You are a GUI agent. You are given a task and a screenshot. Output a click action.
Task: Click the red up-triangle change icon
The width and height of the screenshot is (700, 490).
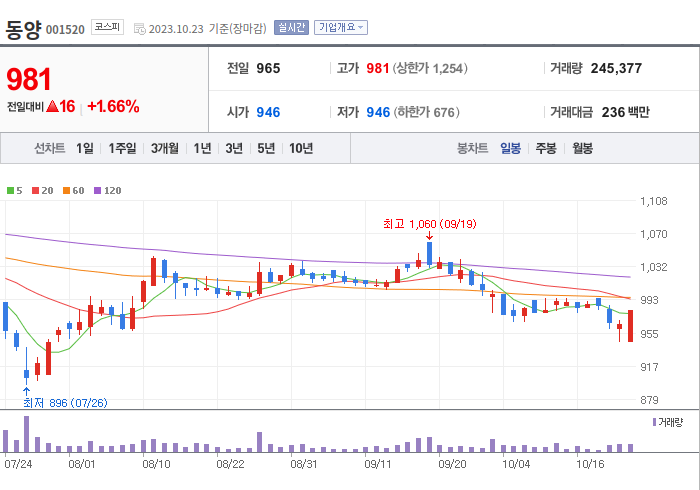52,106
